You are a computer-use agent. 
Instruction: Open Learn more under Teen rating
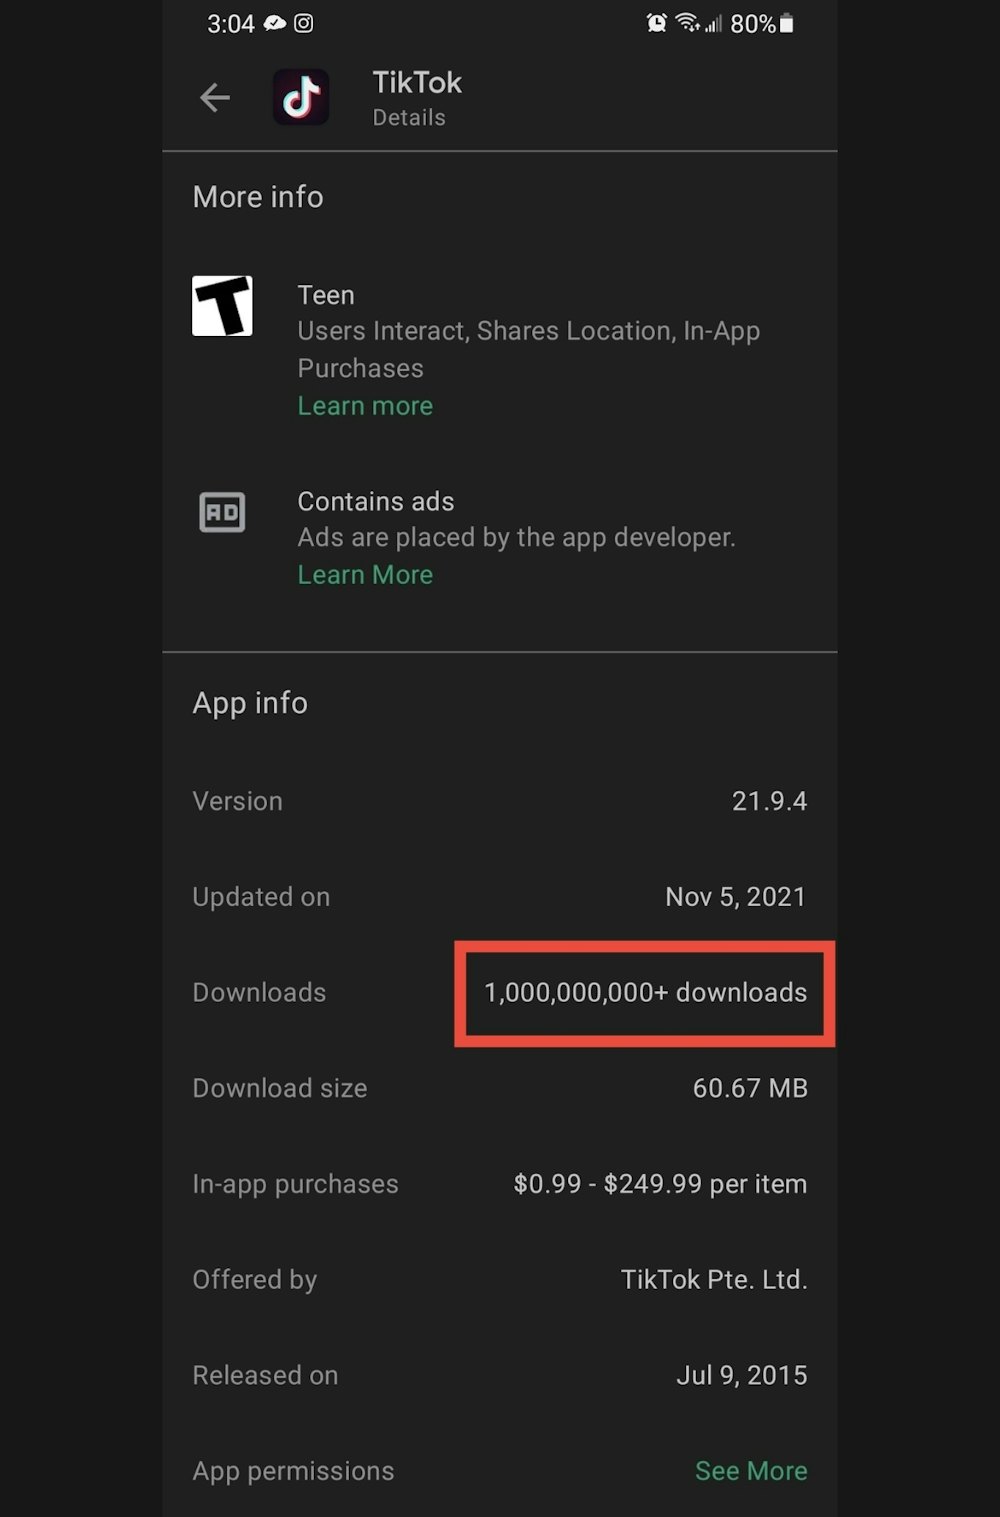(x=365, y=406)
